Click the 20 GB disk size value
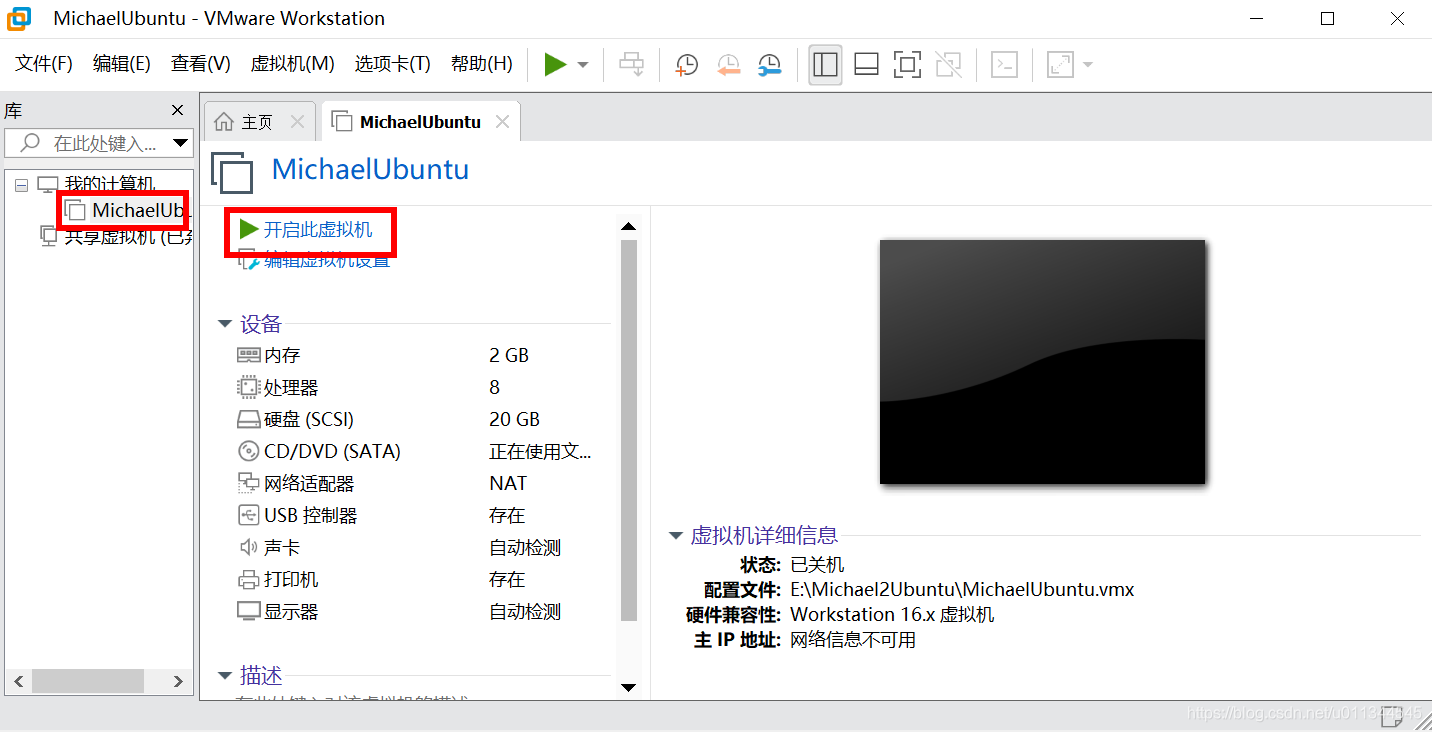The image size is (1432, 732). 514,419
